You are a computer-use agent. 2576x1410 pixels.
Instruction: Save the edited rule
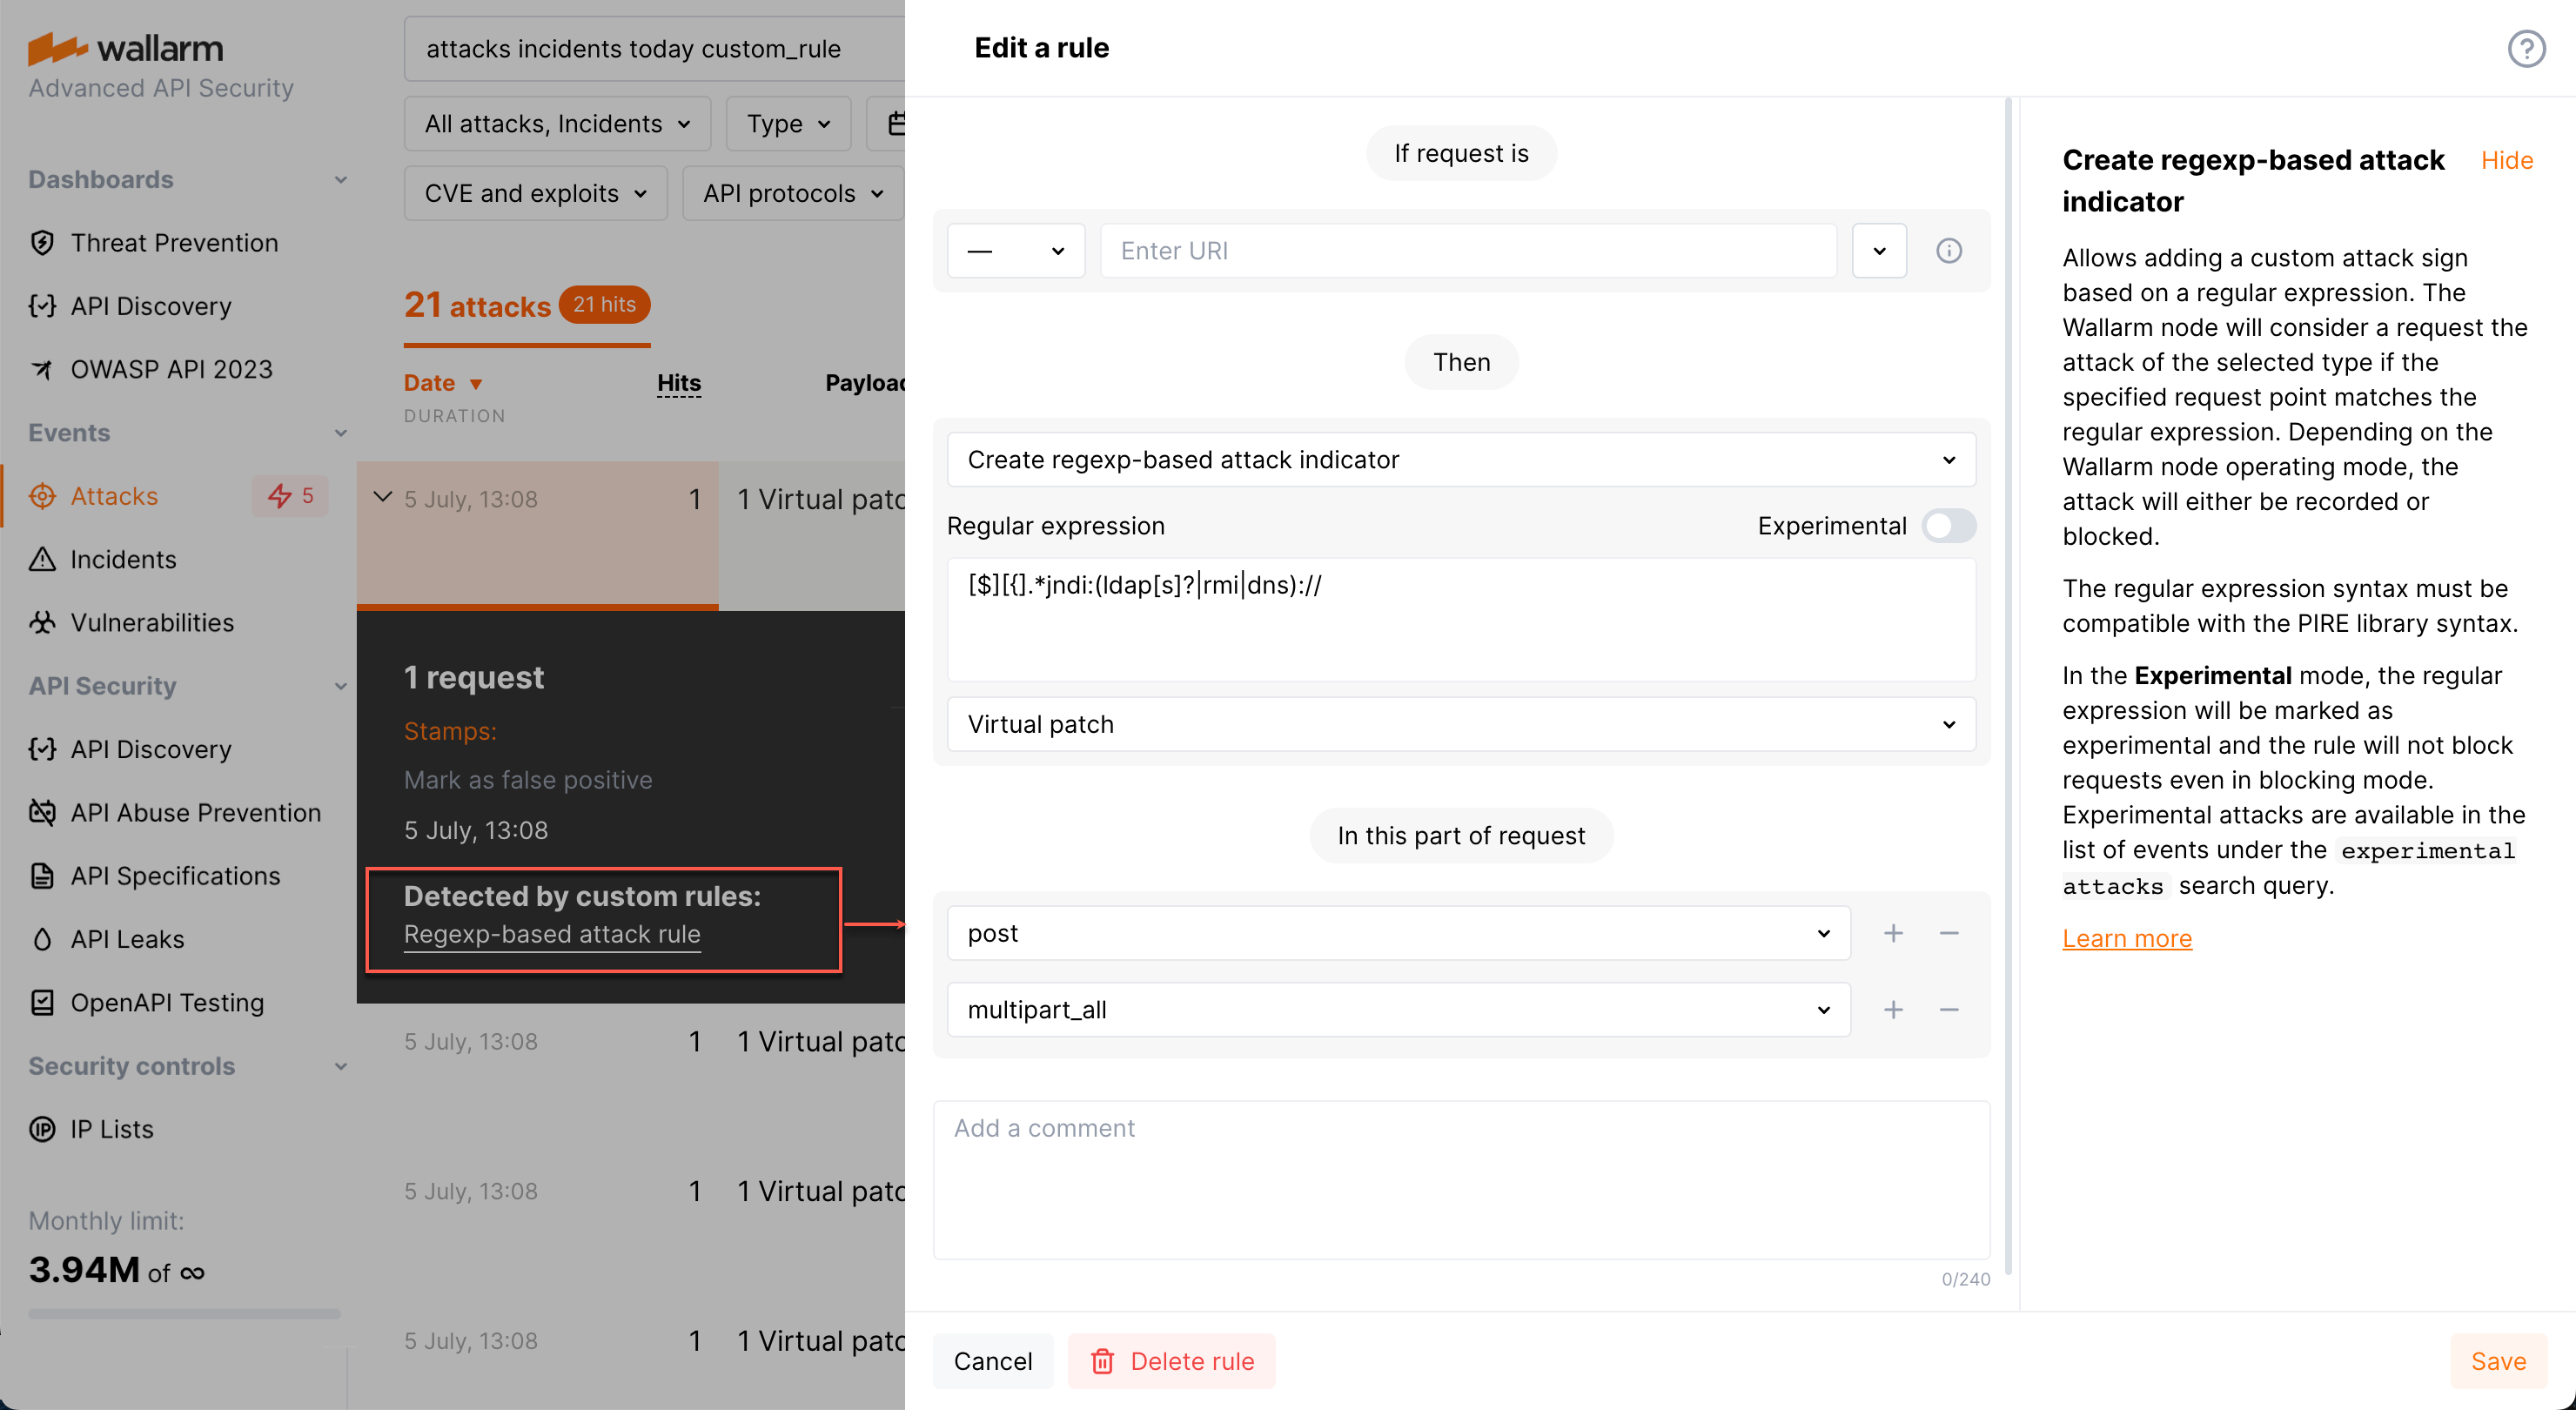[x=2498, y=1361]
